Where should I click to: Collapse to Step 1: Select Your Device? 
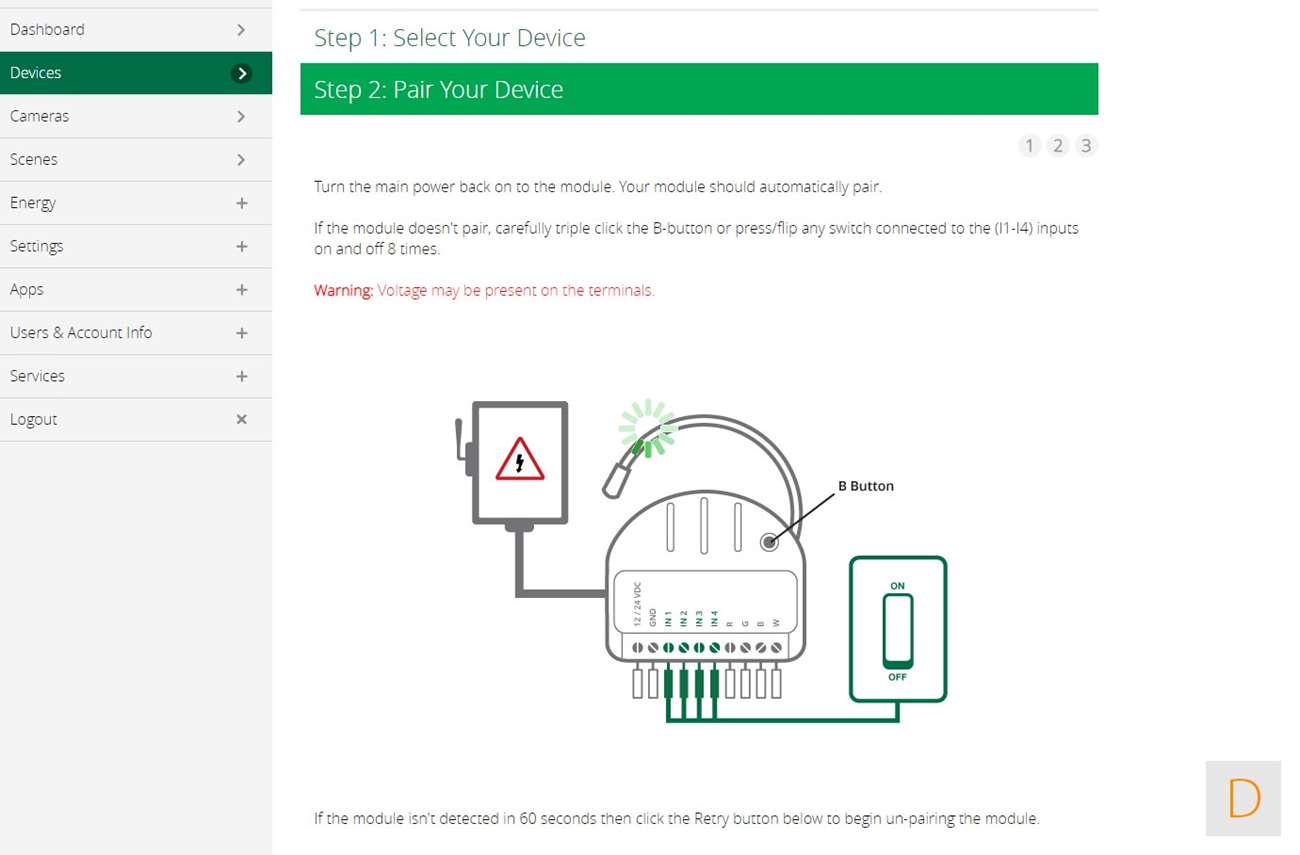click(450, 38)
